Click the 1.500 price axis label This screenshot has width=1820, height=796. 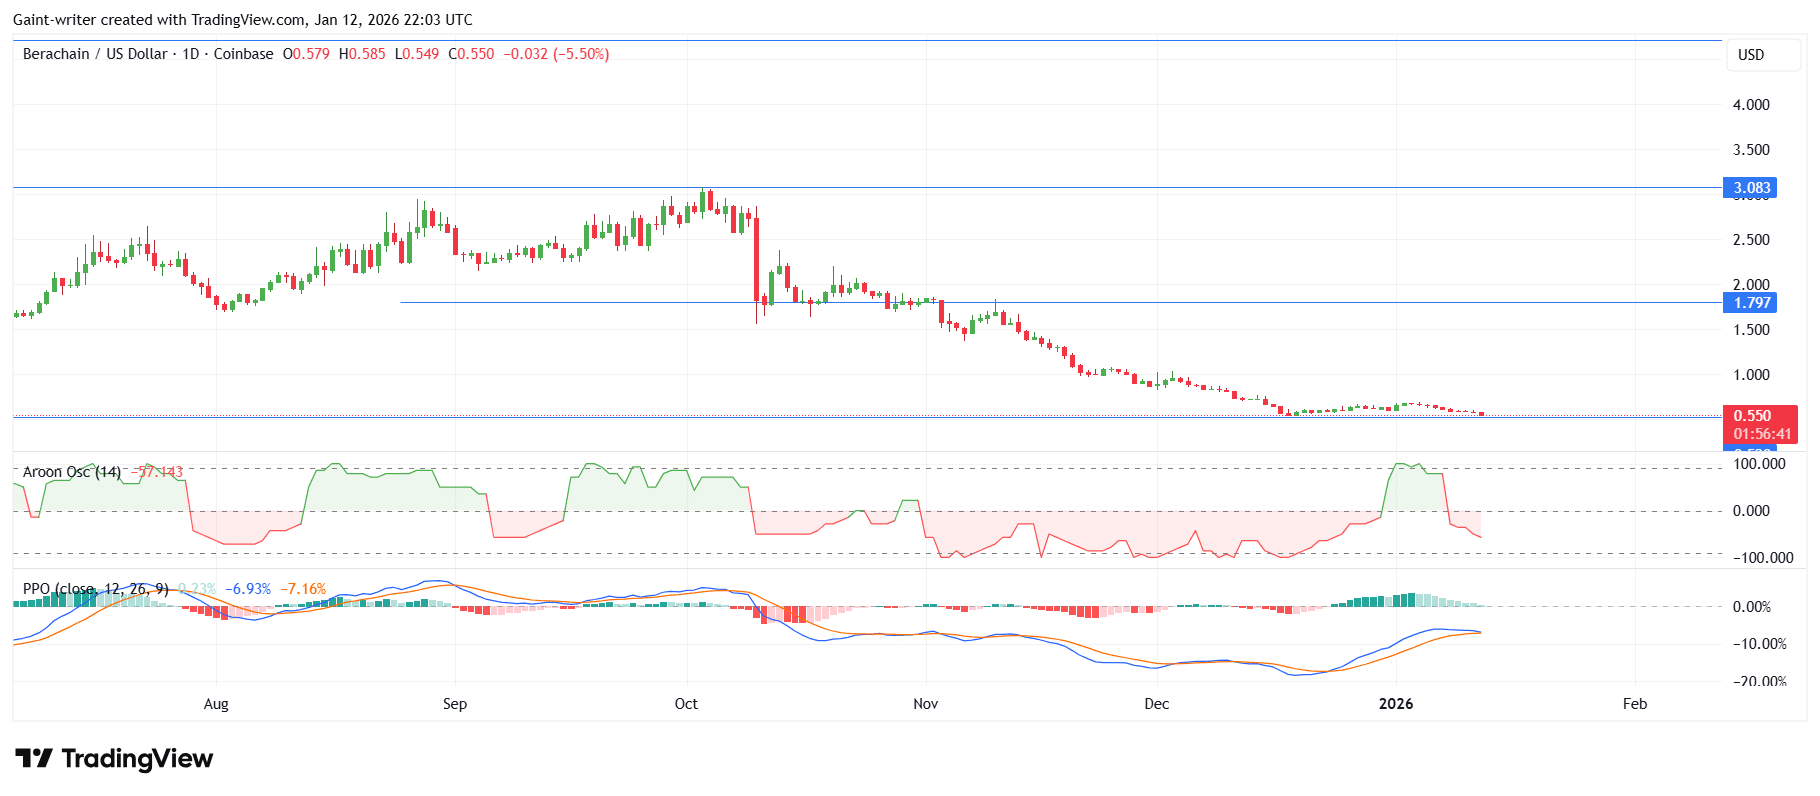[1751, 330]
